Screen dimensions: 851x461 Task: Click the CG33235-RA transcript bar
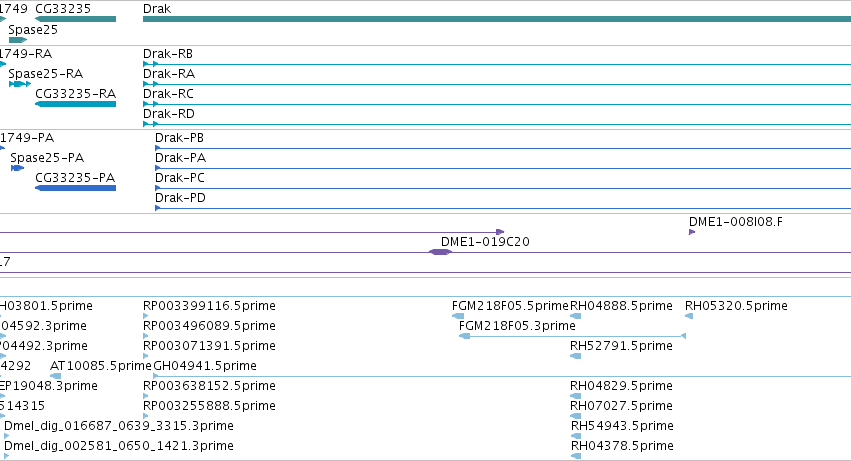75,104
